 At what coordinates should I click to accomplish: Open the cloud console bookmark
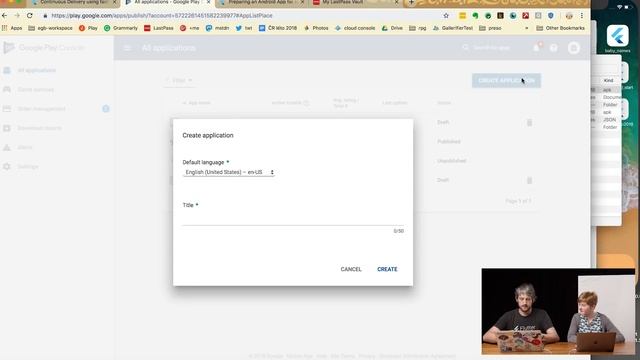(355, 28)
